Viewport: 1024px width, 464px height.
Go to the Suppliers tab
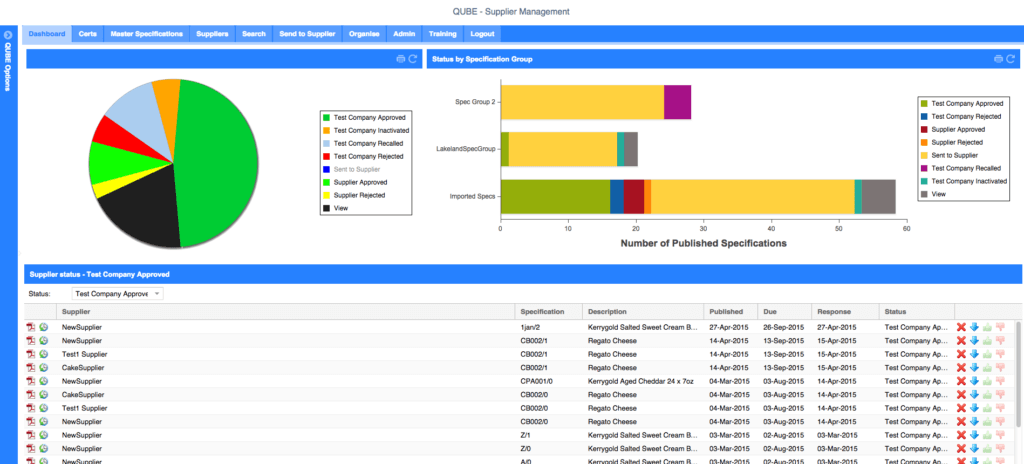212,34
